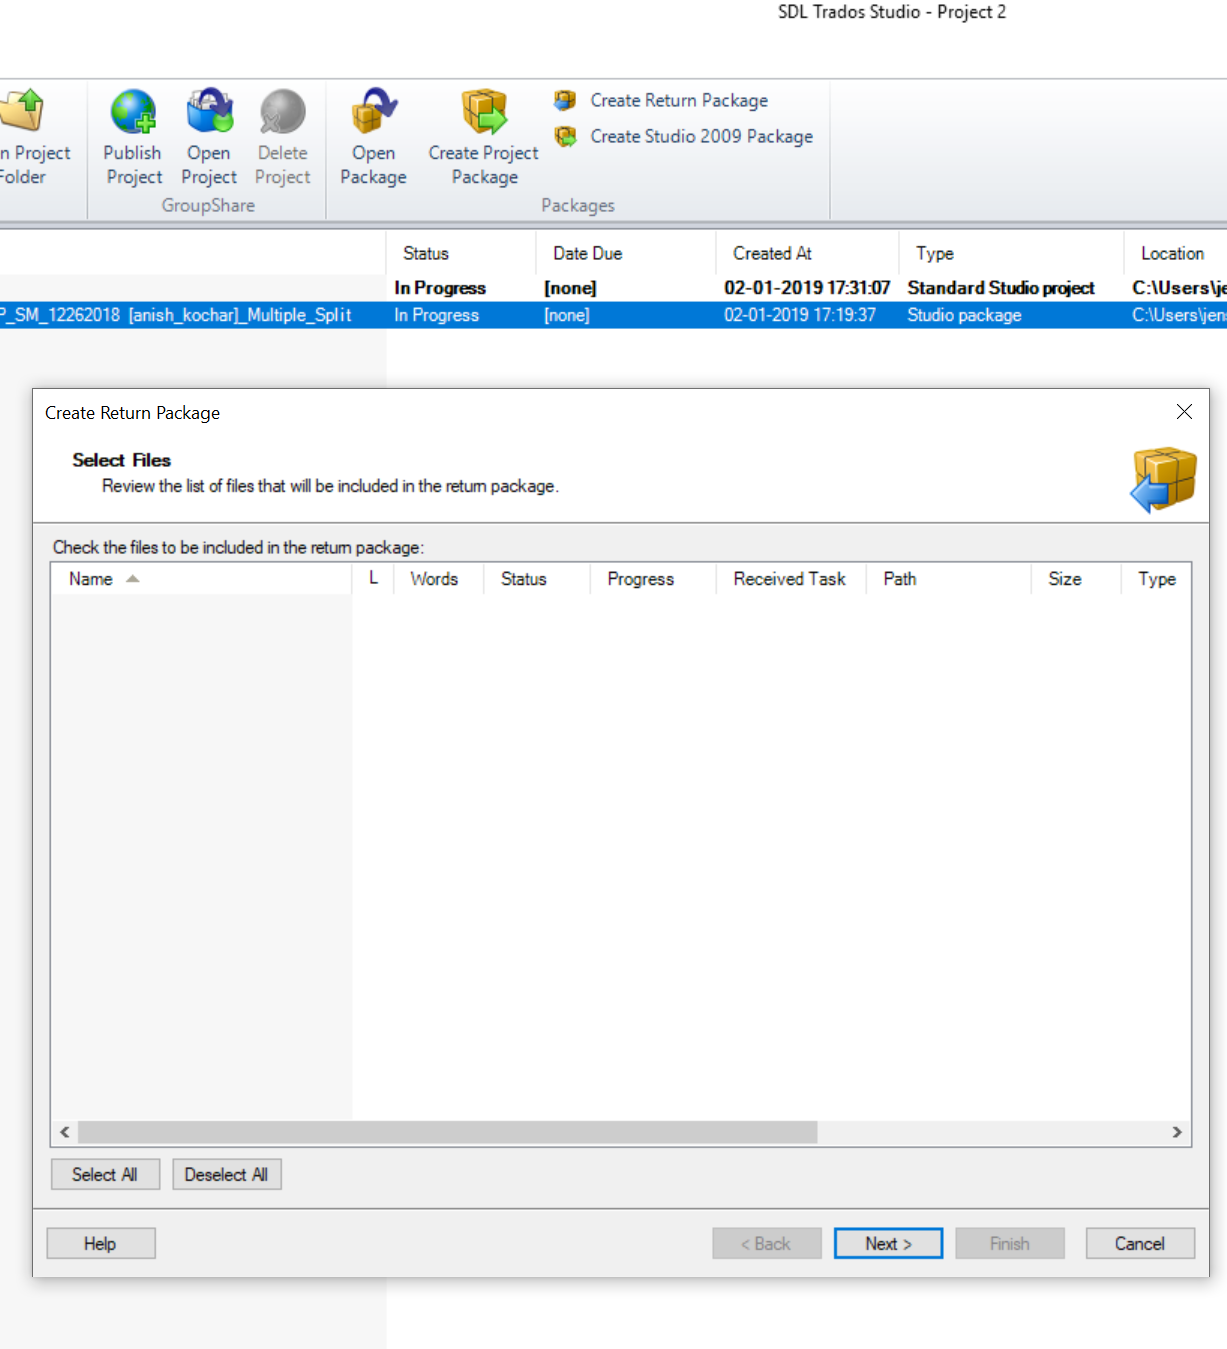Click the Deselect All button
The height and width of the screenshot is (1349, 1227).
[226, 1174]
